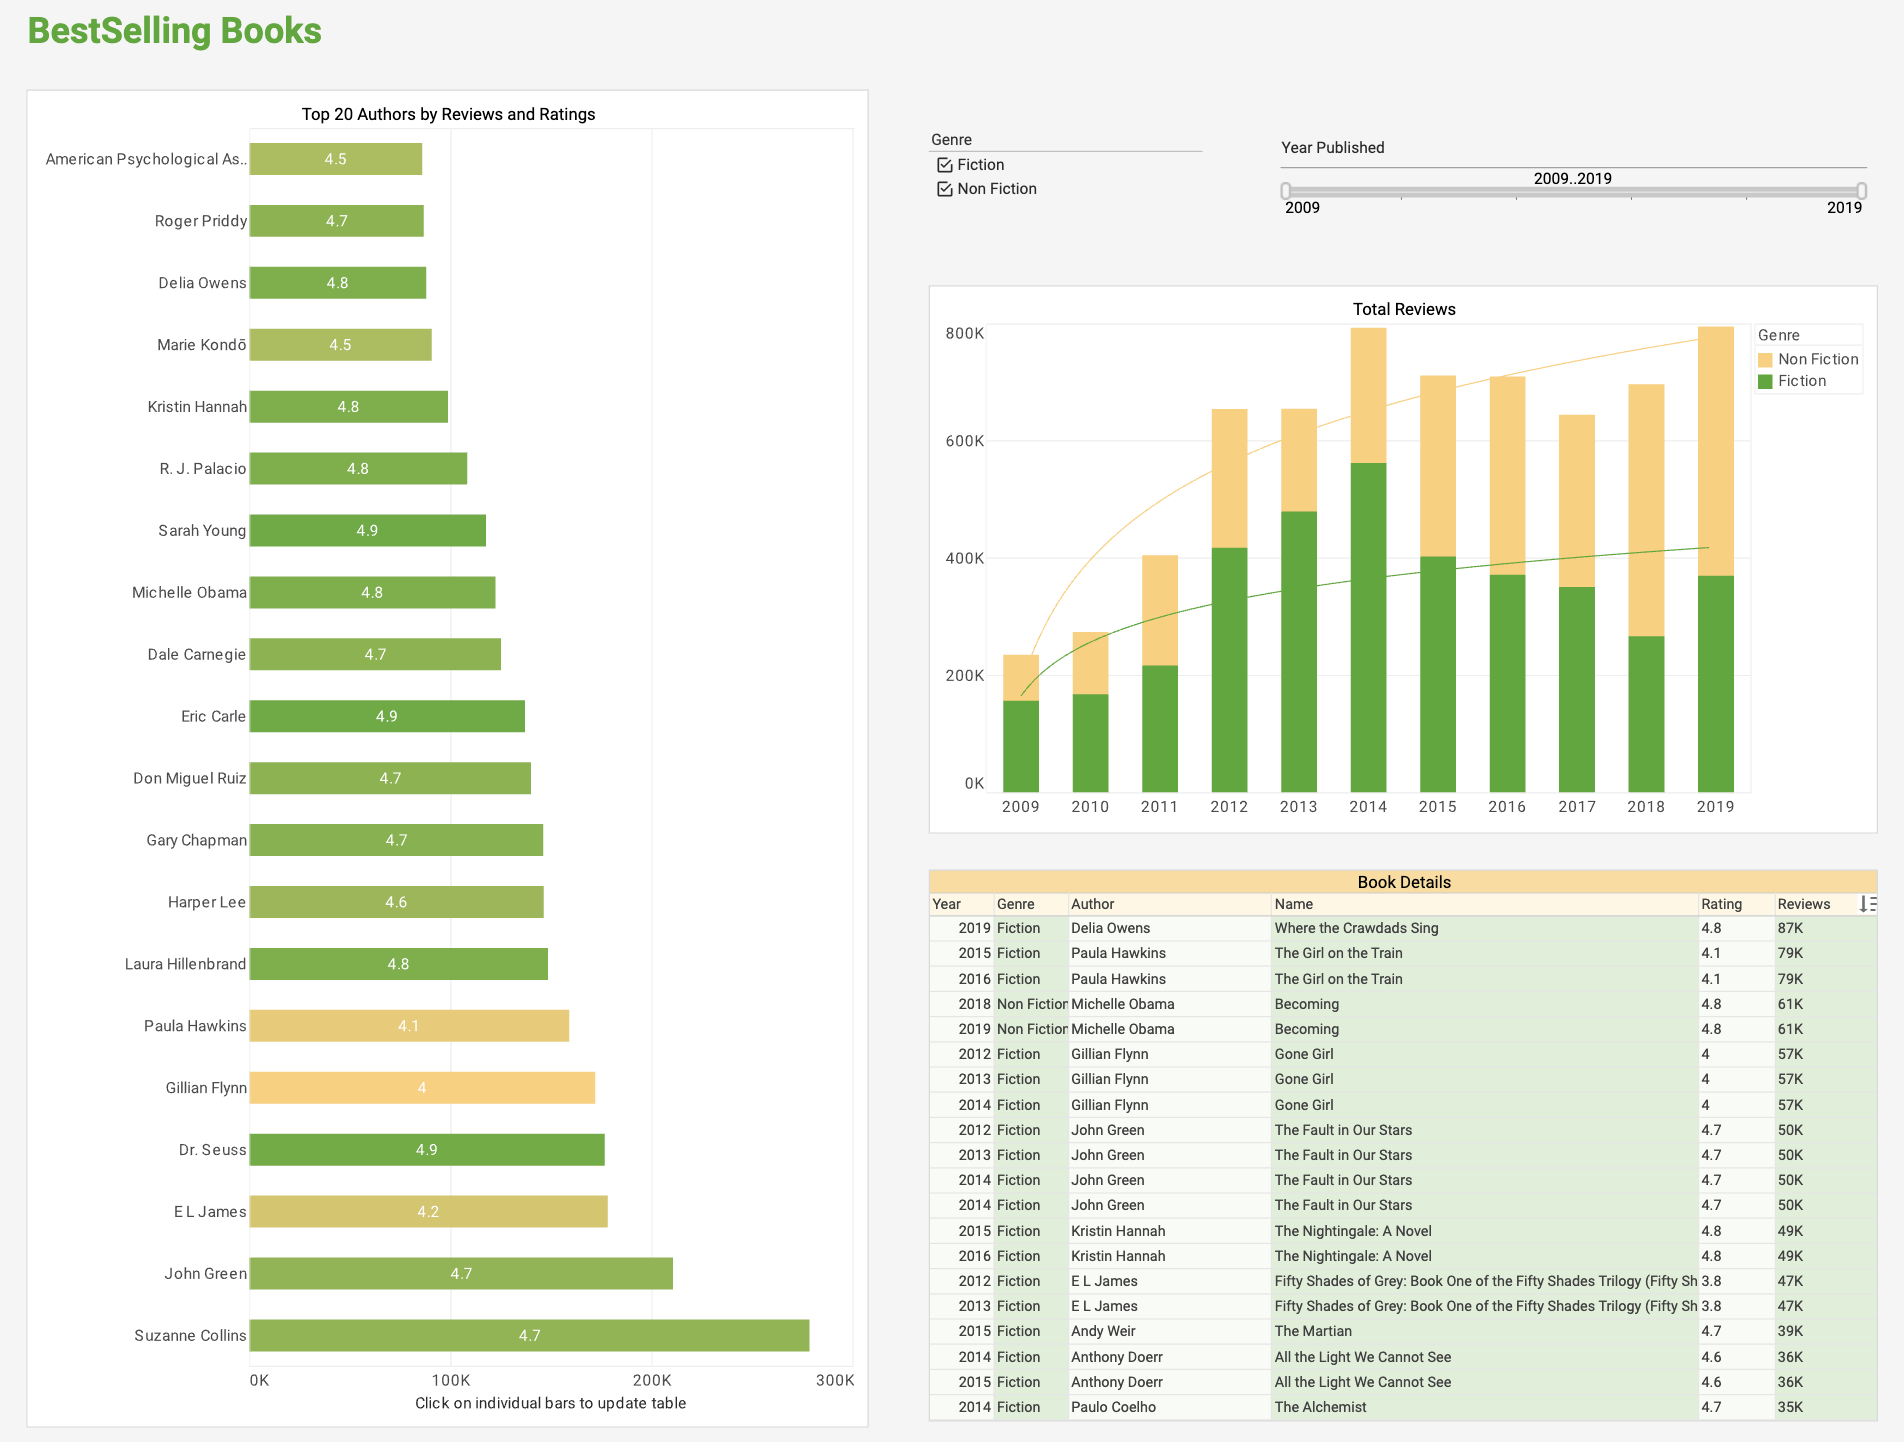Image resolution: width=1904 pixels, height=1442 pixels.
Task: Select the American Psychological As.. bar
Action: coord(335,158)
